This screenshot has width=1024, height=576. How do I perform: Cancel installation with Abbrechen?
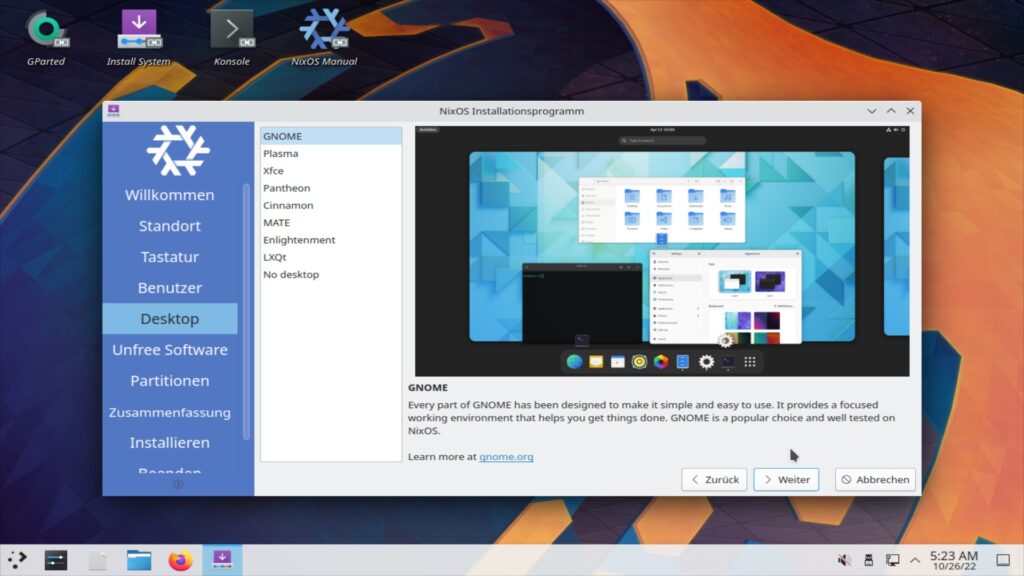875,479
